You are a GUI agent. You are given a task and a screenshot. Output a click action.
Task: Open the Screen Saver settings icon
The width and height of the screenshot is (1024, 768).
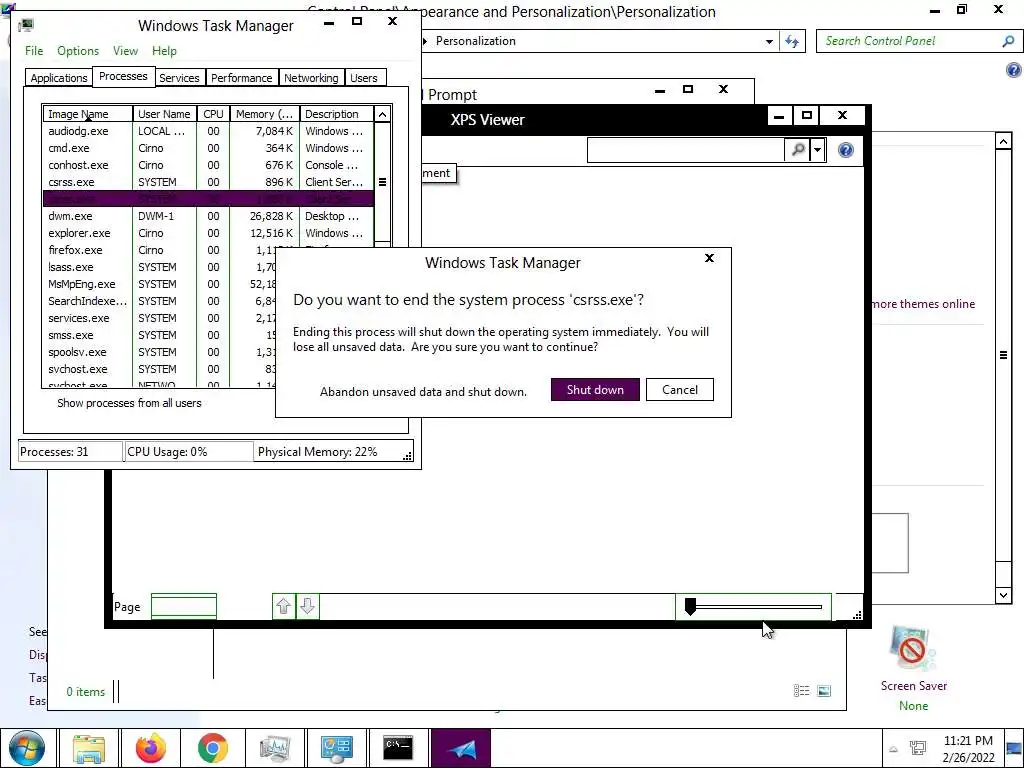coord(913,650)
